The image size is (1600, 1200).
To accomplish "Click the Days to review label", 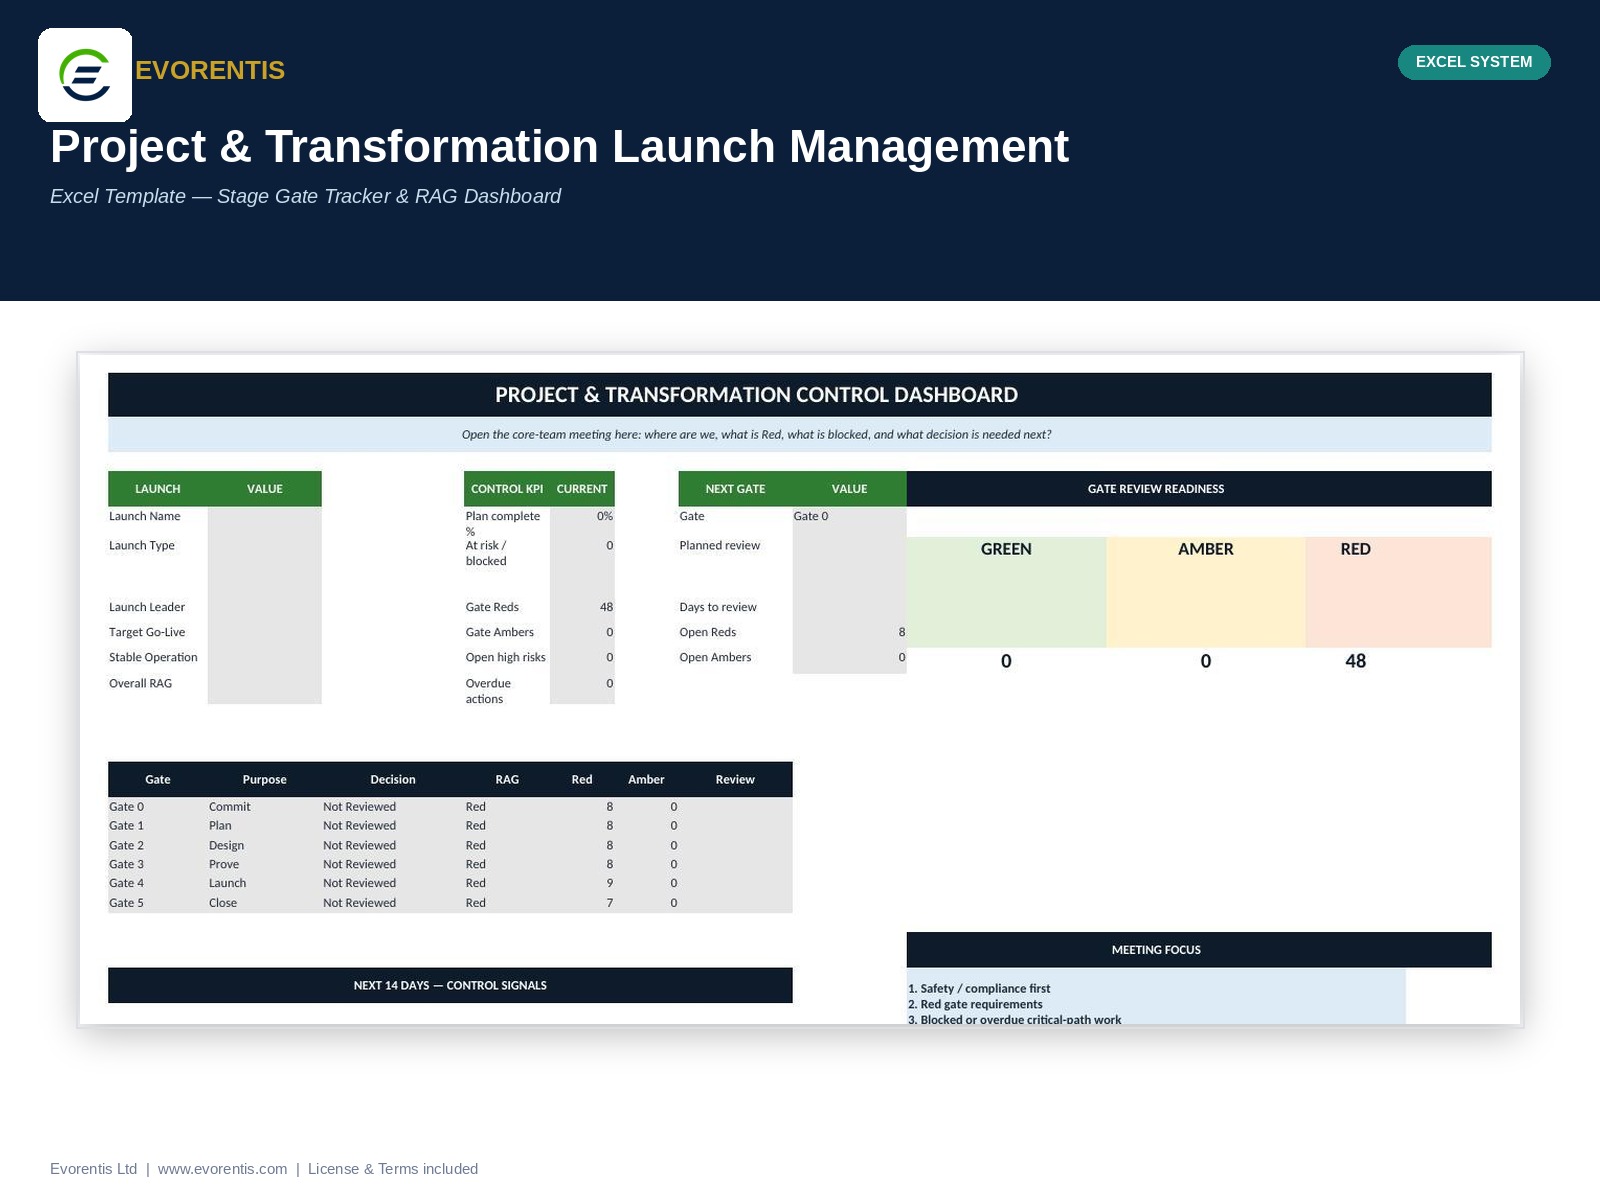I will click(x=718, y=607).
